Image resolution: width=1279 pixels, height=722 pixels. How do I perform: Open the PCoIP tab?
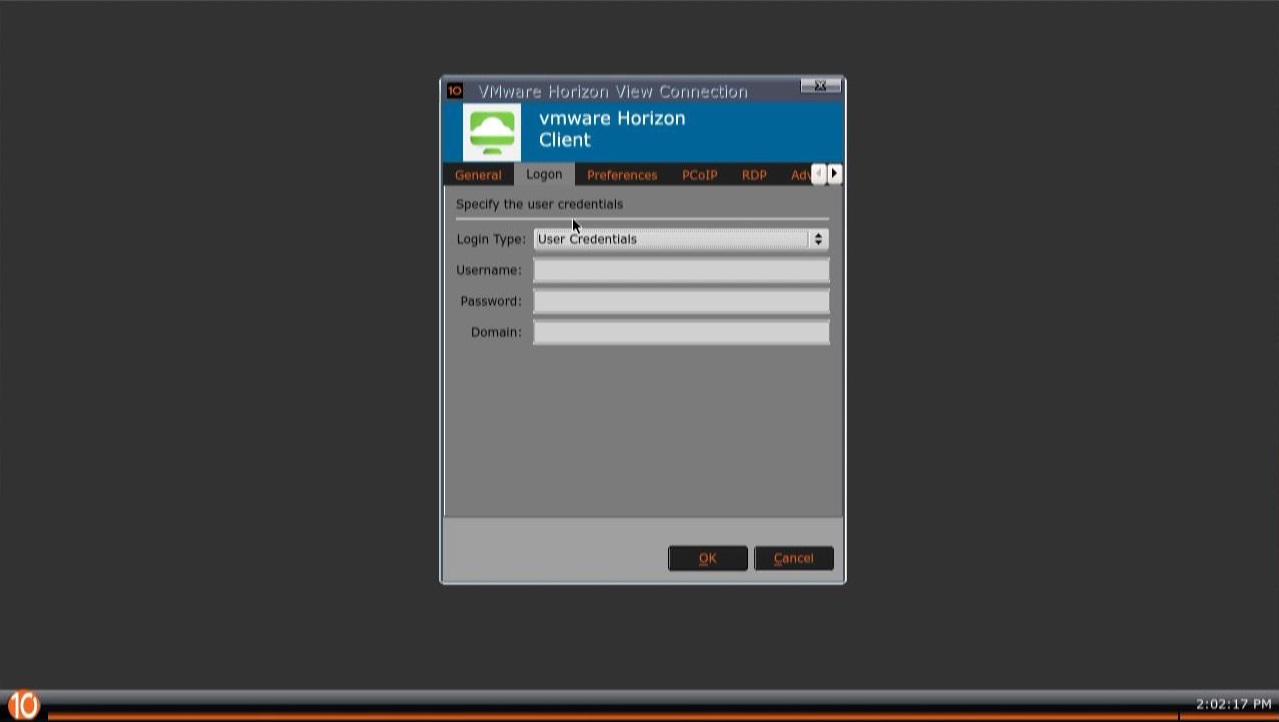point(700,175)
